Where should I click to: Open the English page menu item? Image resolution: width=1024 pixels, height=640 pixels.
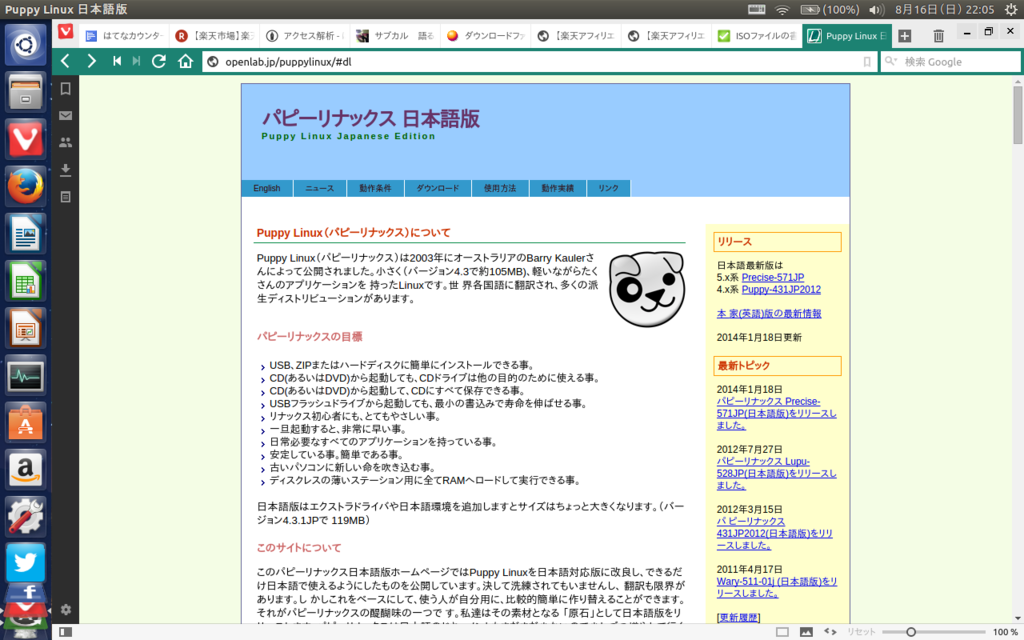[266, 188]
